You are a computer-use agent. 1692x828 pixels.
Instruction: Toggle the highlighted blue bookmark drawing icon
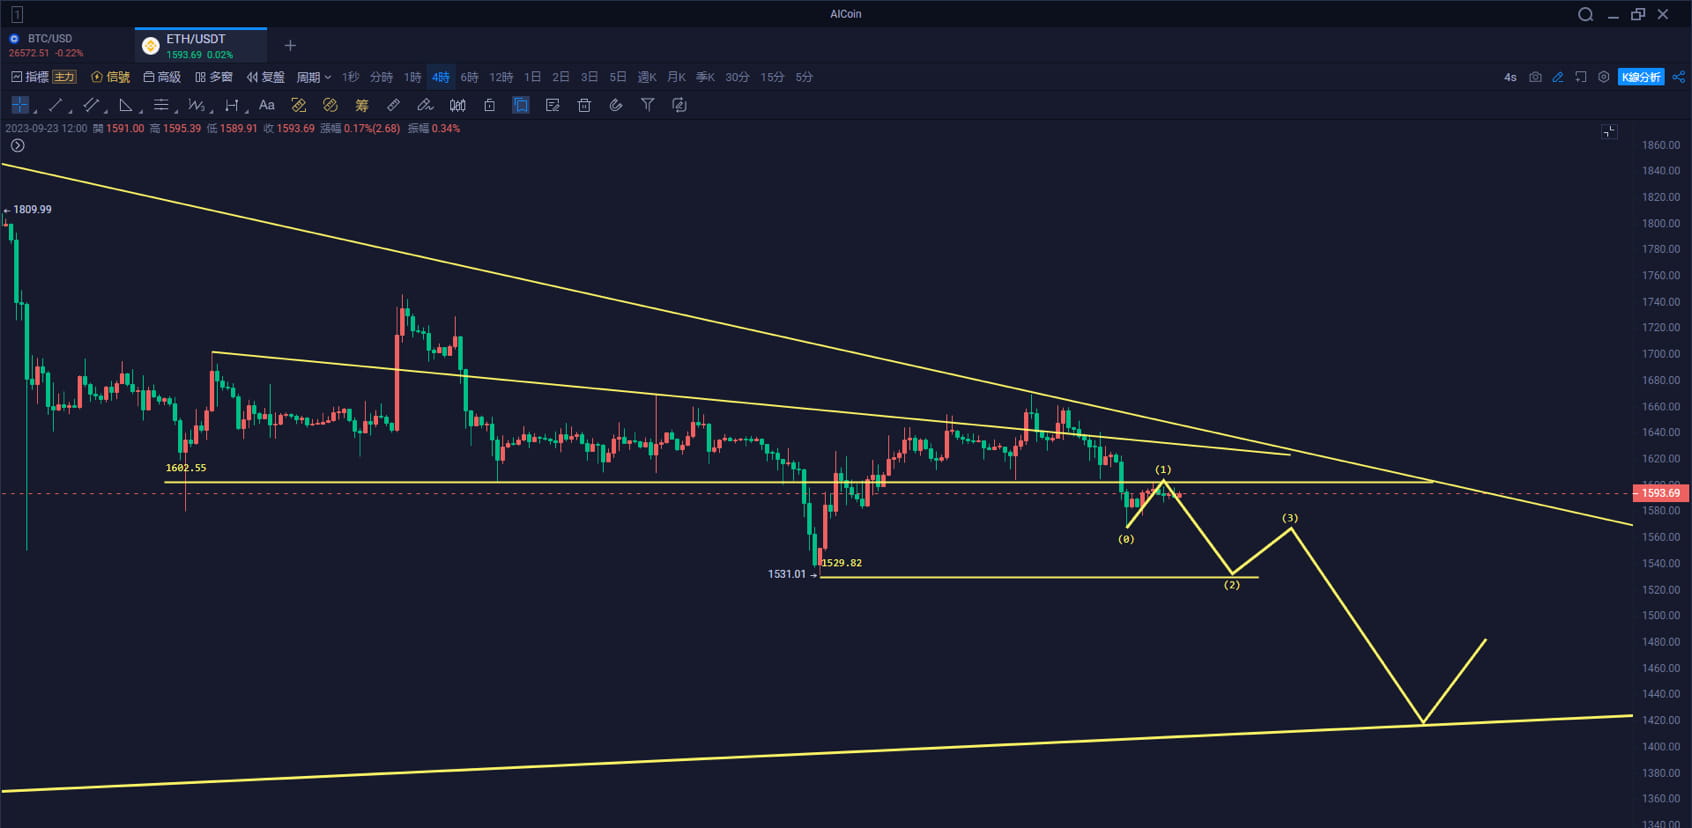click(x=521, y=105)
